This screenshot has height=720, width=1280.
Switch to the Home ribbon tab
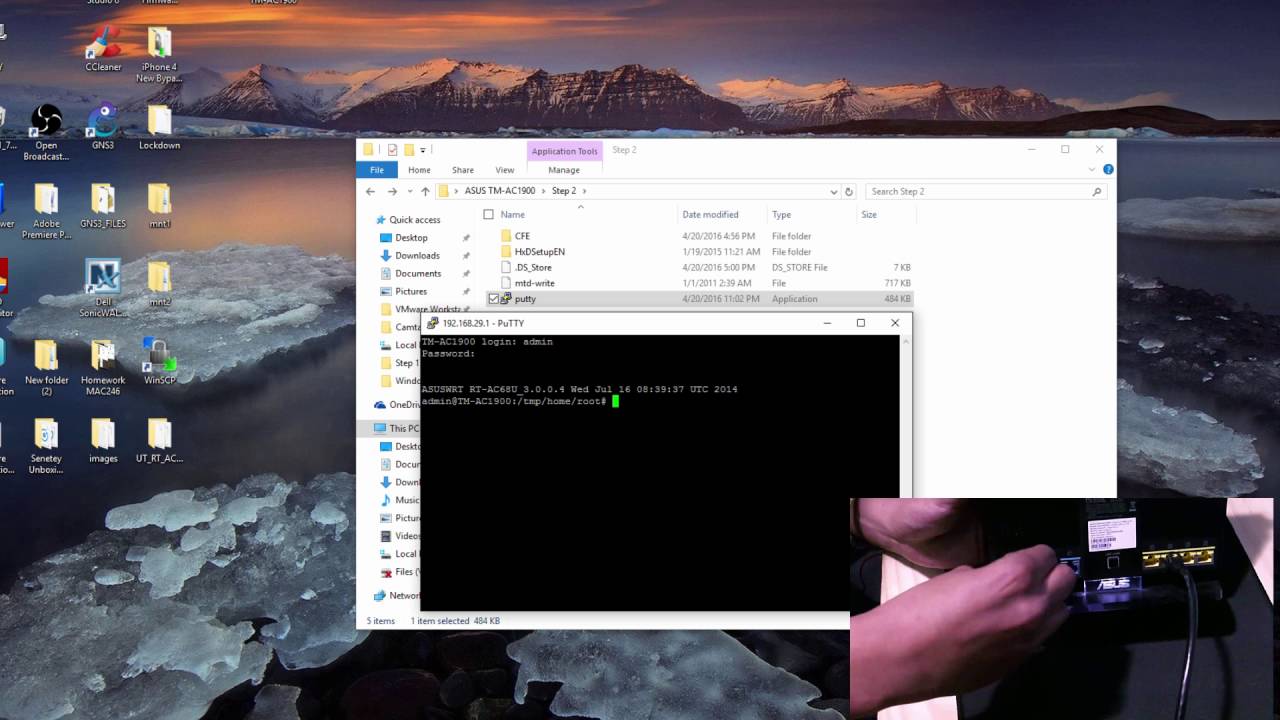(x=419, y=170)
